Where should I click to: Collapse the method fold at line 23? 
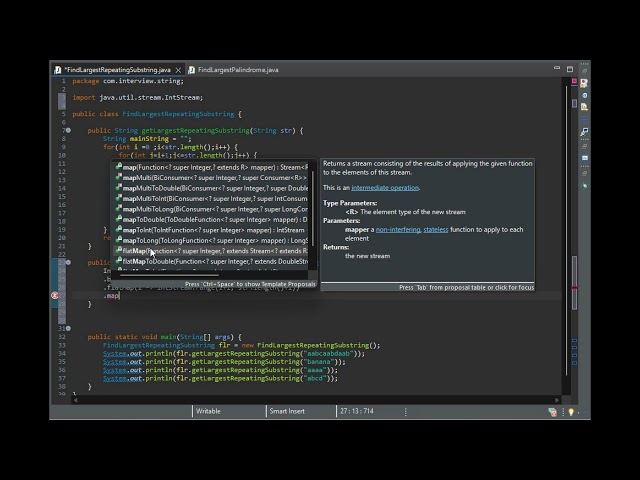click(x=68, y=262)
